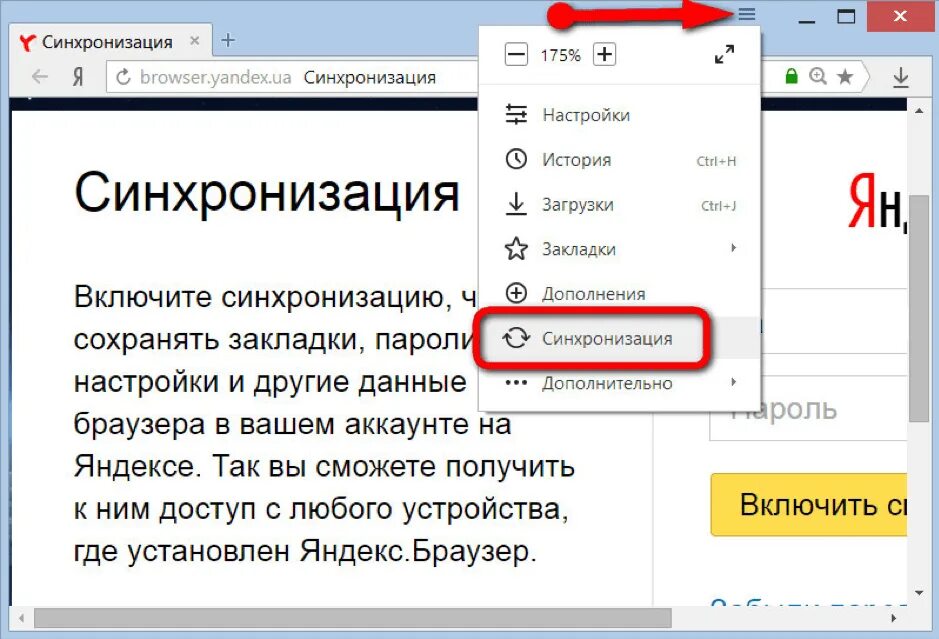Close the Синхронизация tab

tap(195, 41)
